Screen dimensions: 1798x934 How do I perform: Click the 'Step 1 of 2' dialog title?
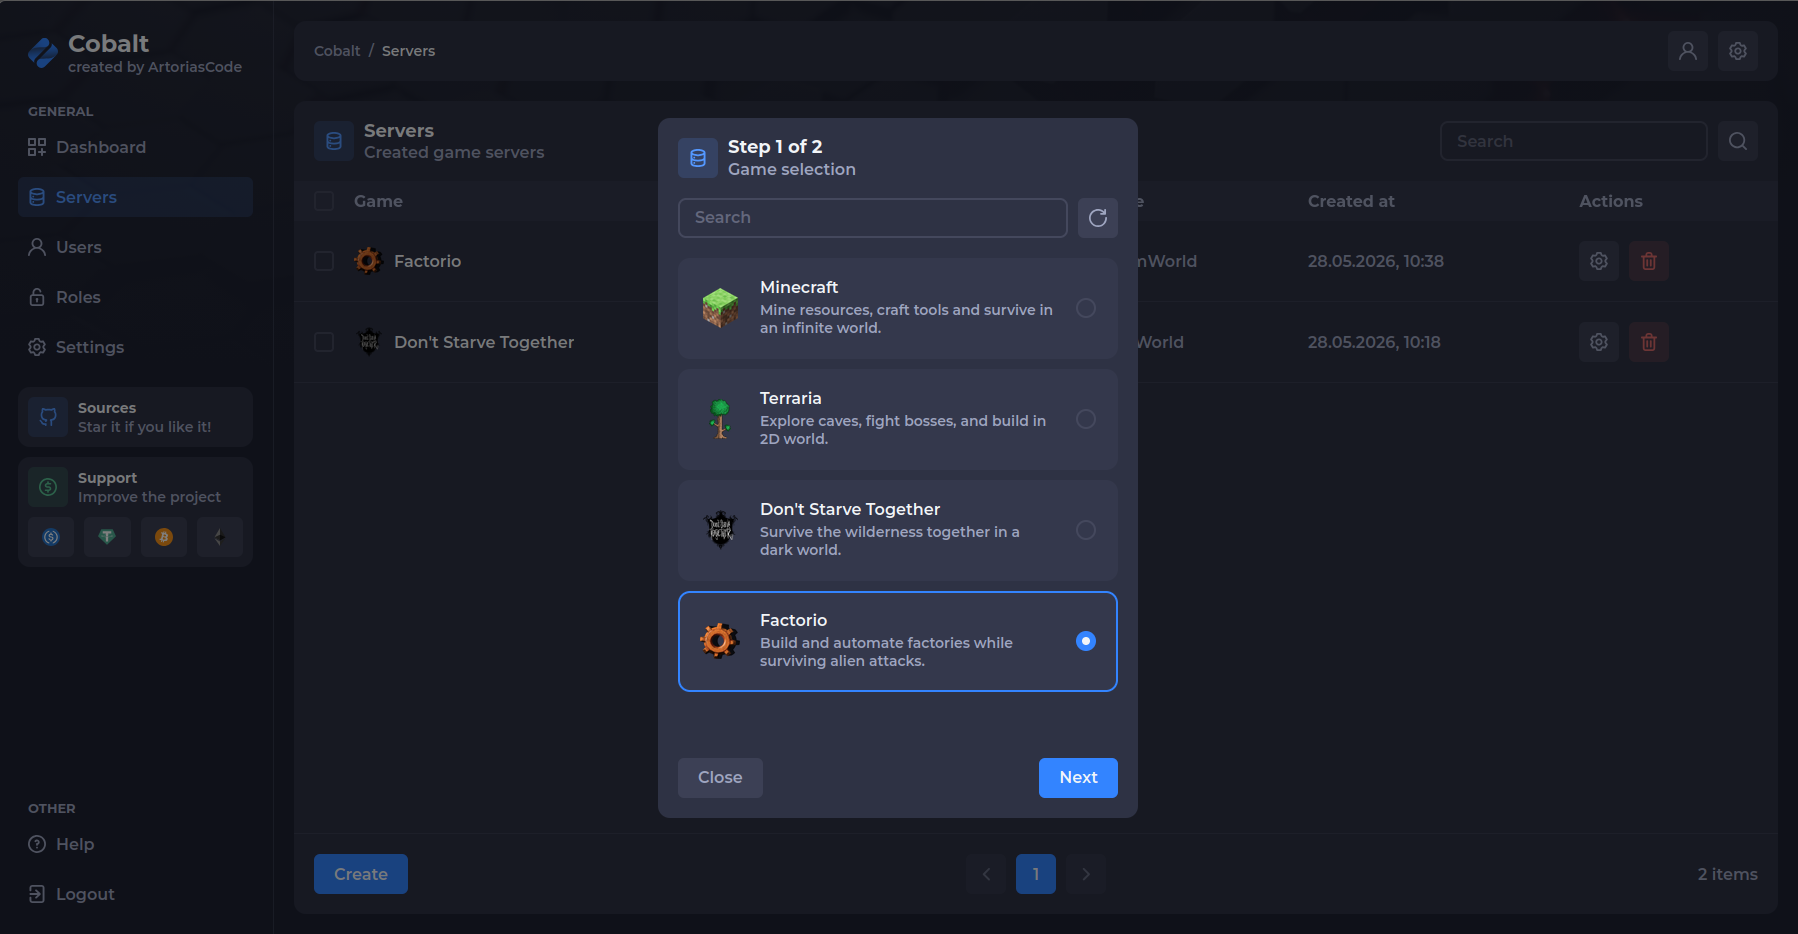775,147
